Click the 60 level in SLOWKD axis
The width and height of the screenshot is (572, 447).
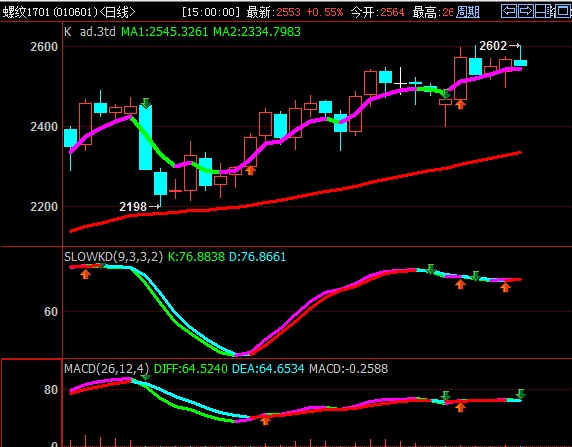point(51,312)
